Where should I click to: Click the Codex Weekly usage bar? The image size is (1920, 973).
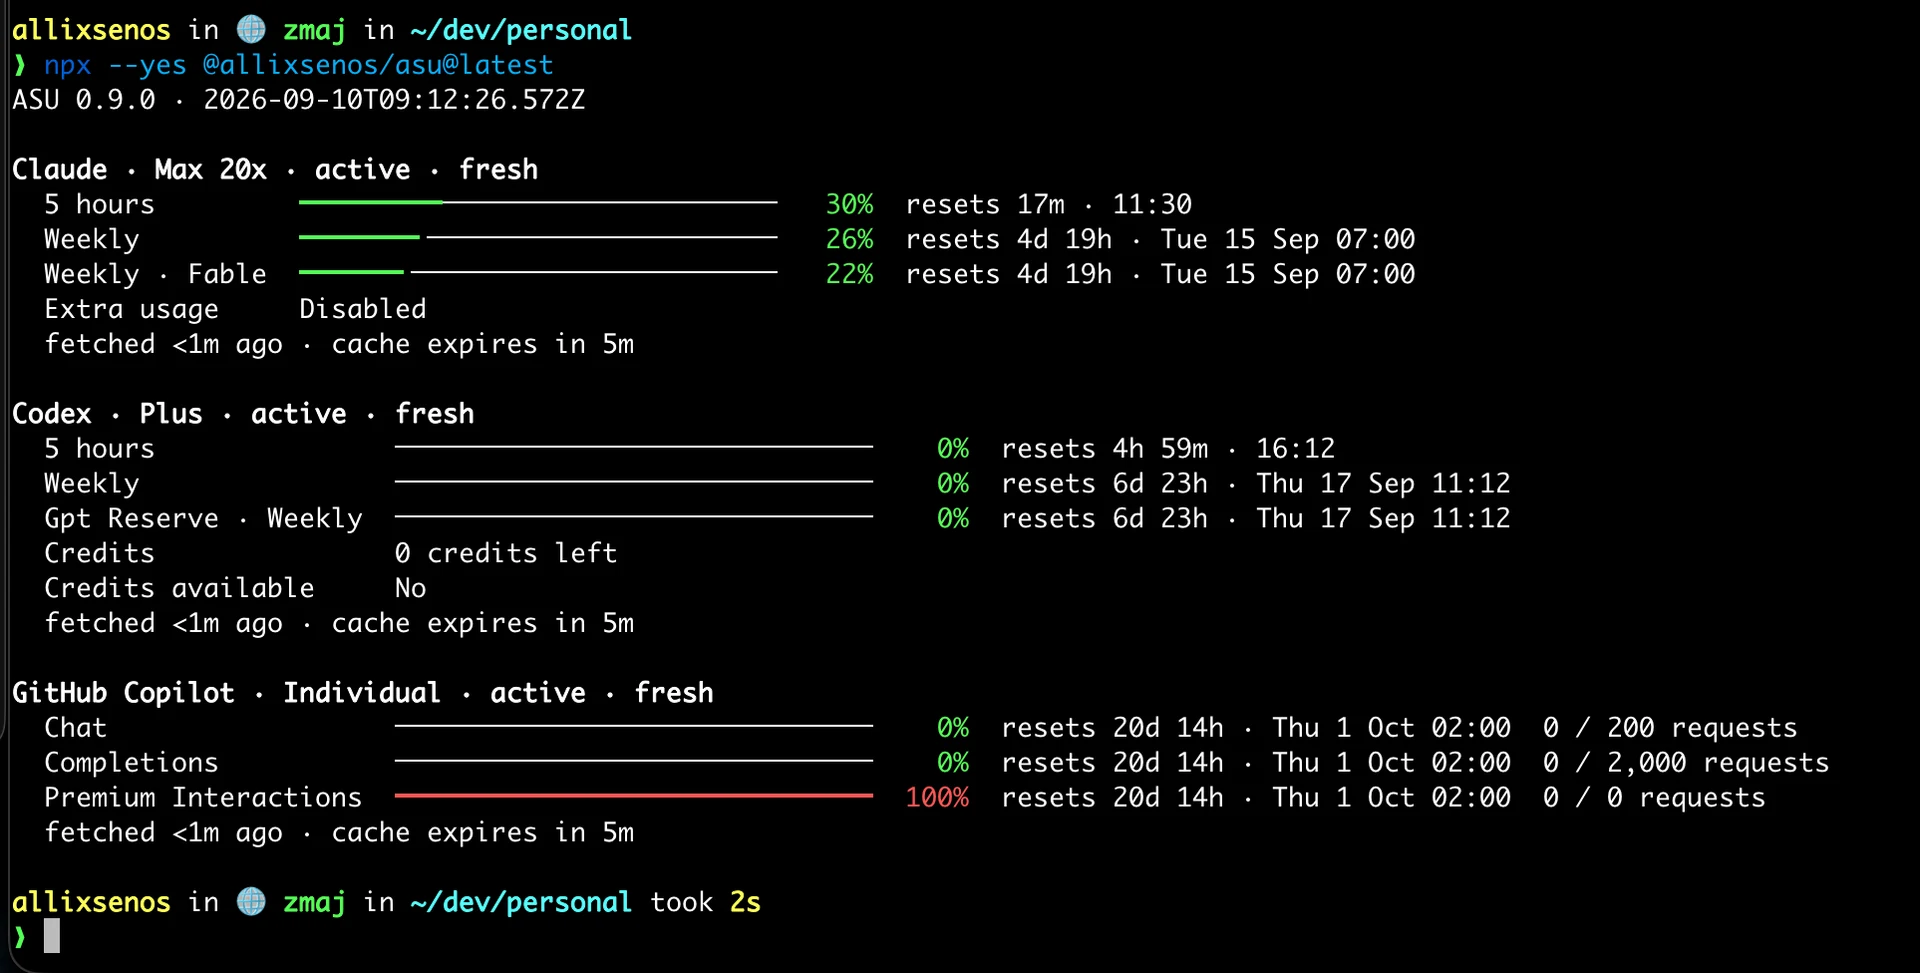pos(634,482)
